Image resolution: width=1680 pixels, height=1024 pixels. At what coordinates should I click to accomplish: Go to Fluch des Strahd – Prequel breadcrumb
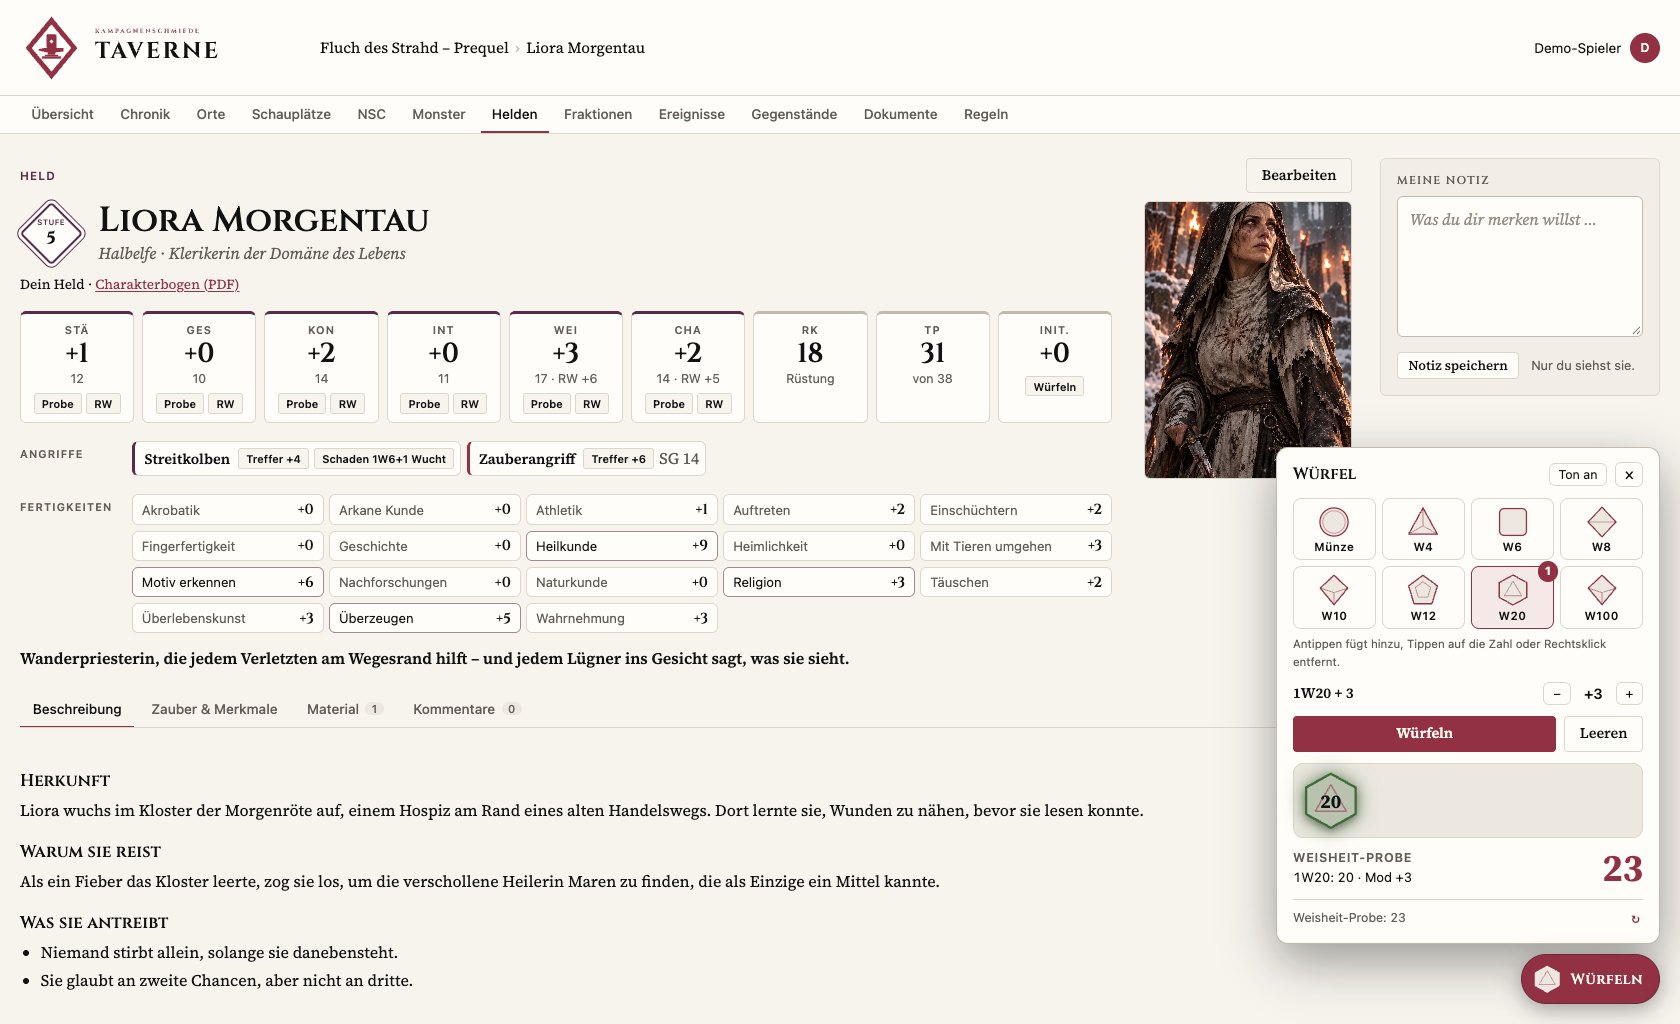coord(414,48)
